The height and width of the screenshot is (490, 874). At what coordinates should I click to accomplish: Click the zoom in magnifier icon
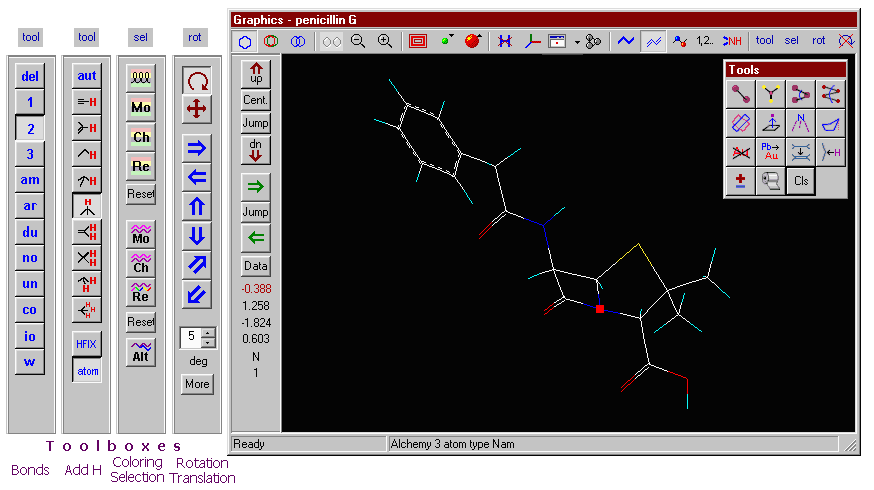pyautogui.click(x=384, y=41)
